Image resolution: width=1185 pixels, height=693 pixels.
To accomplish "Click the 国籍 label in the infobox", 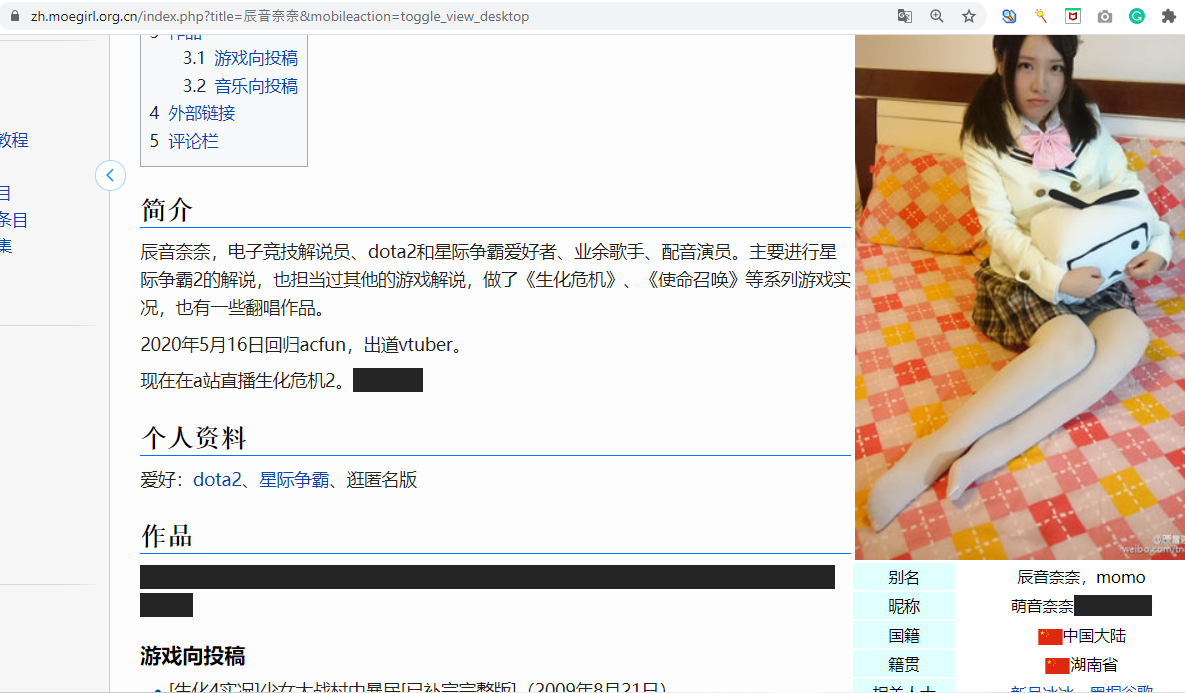I will [x=904, y=636].
